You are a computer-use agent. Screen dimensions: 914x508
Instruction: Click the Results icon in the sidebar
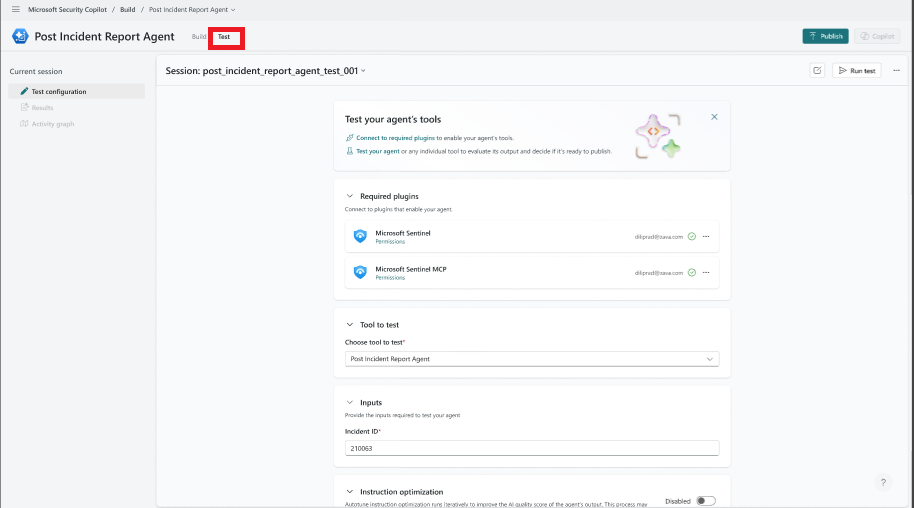24,107
